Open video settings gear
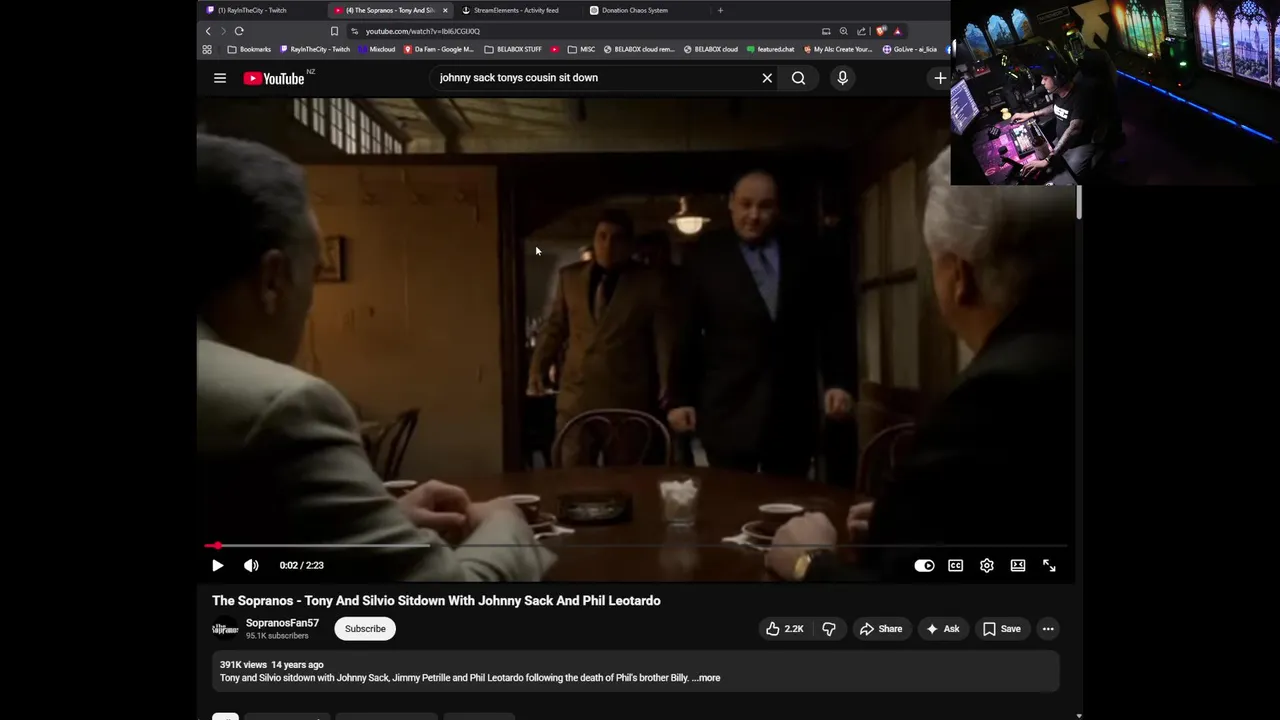 coord(987,565)
